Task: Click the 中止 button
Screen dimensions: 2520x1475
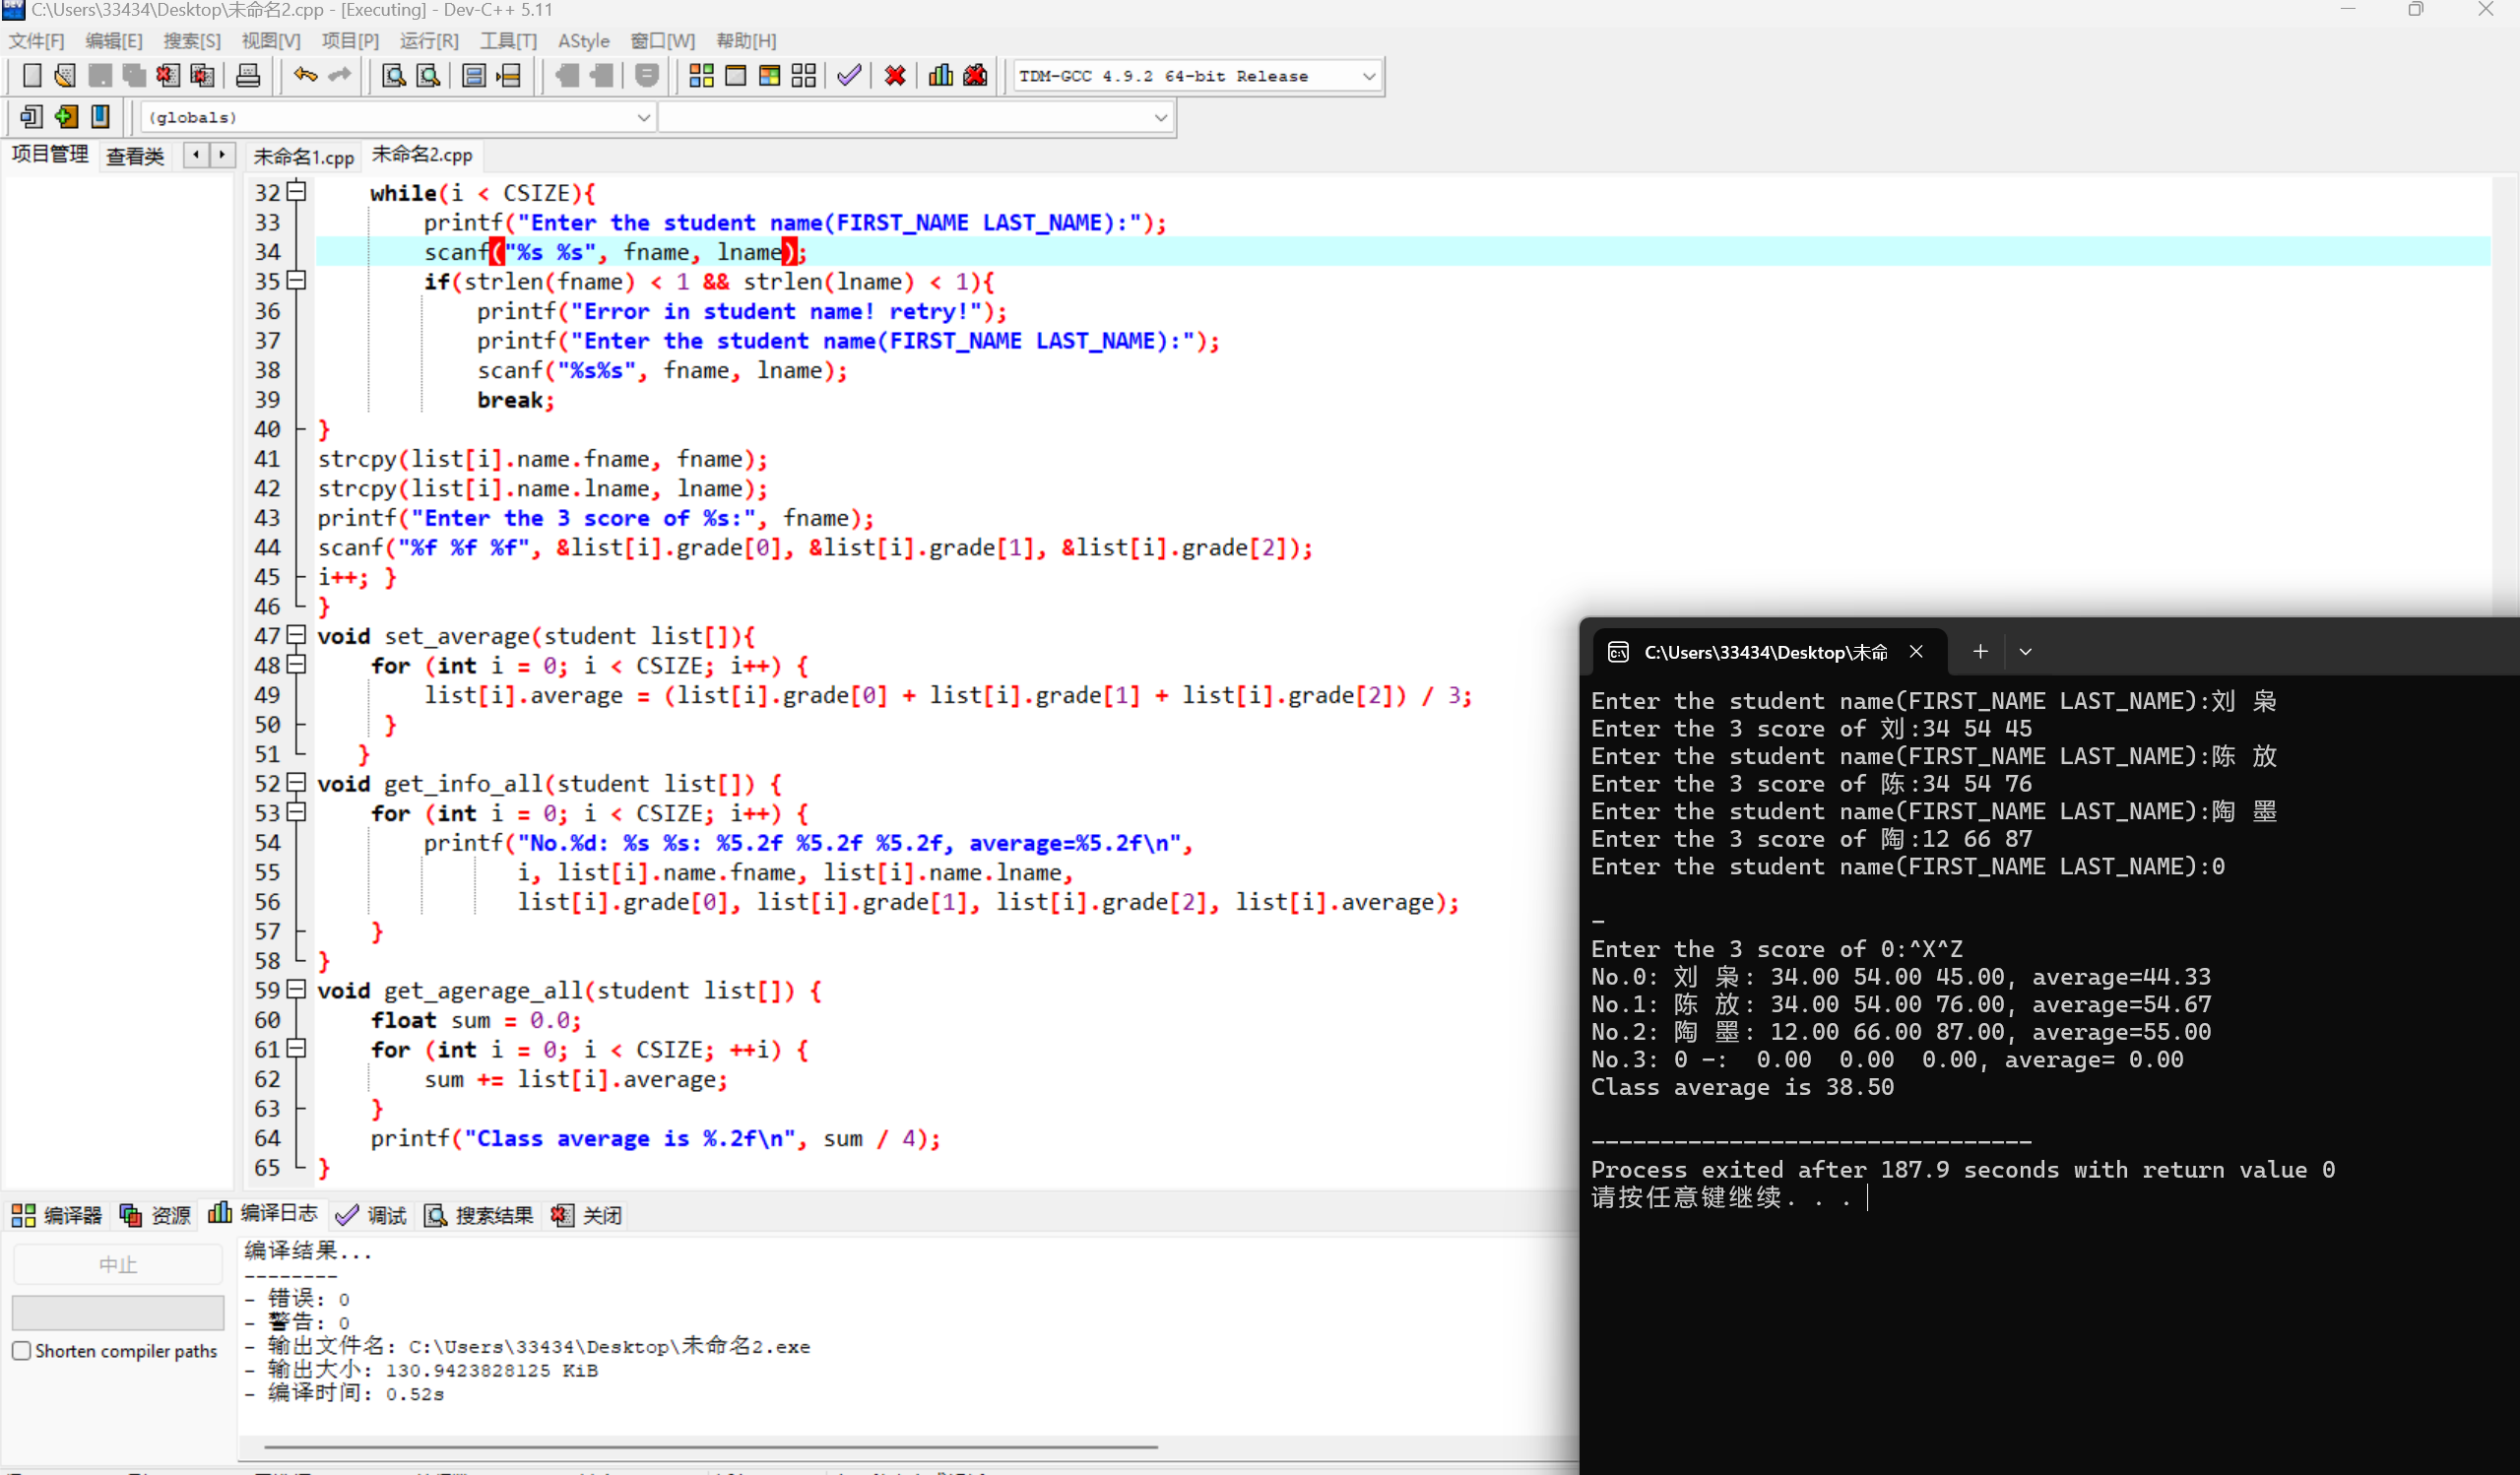Action: (117, 1264)
